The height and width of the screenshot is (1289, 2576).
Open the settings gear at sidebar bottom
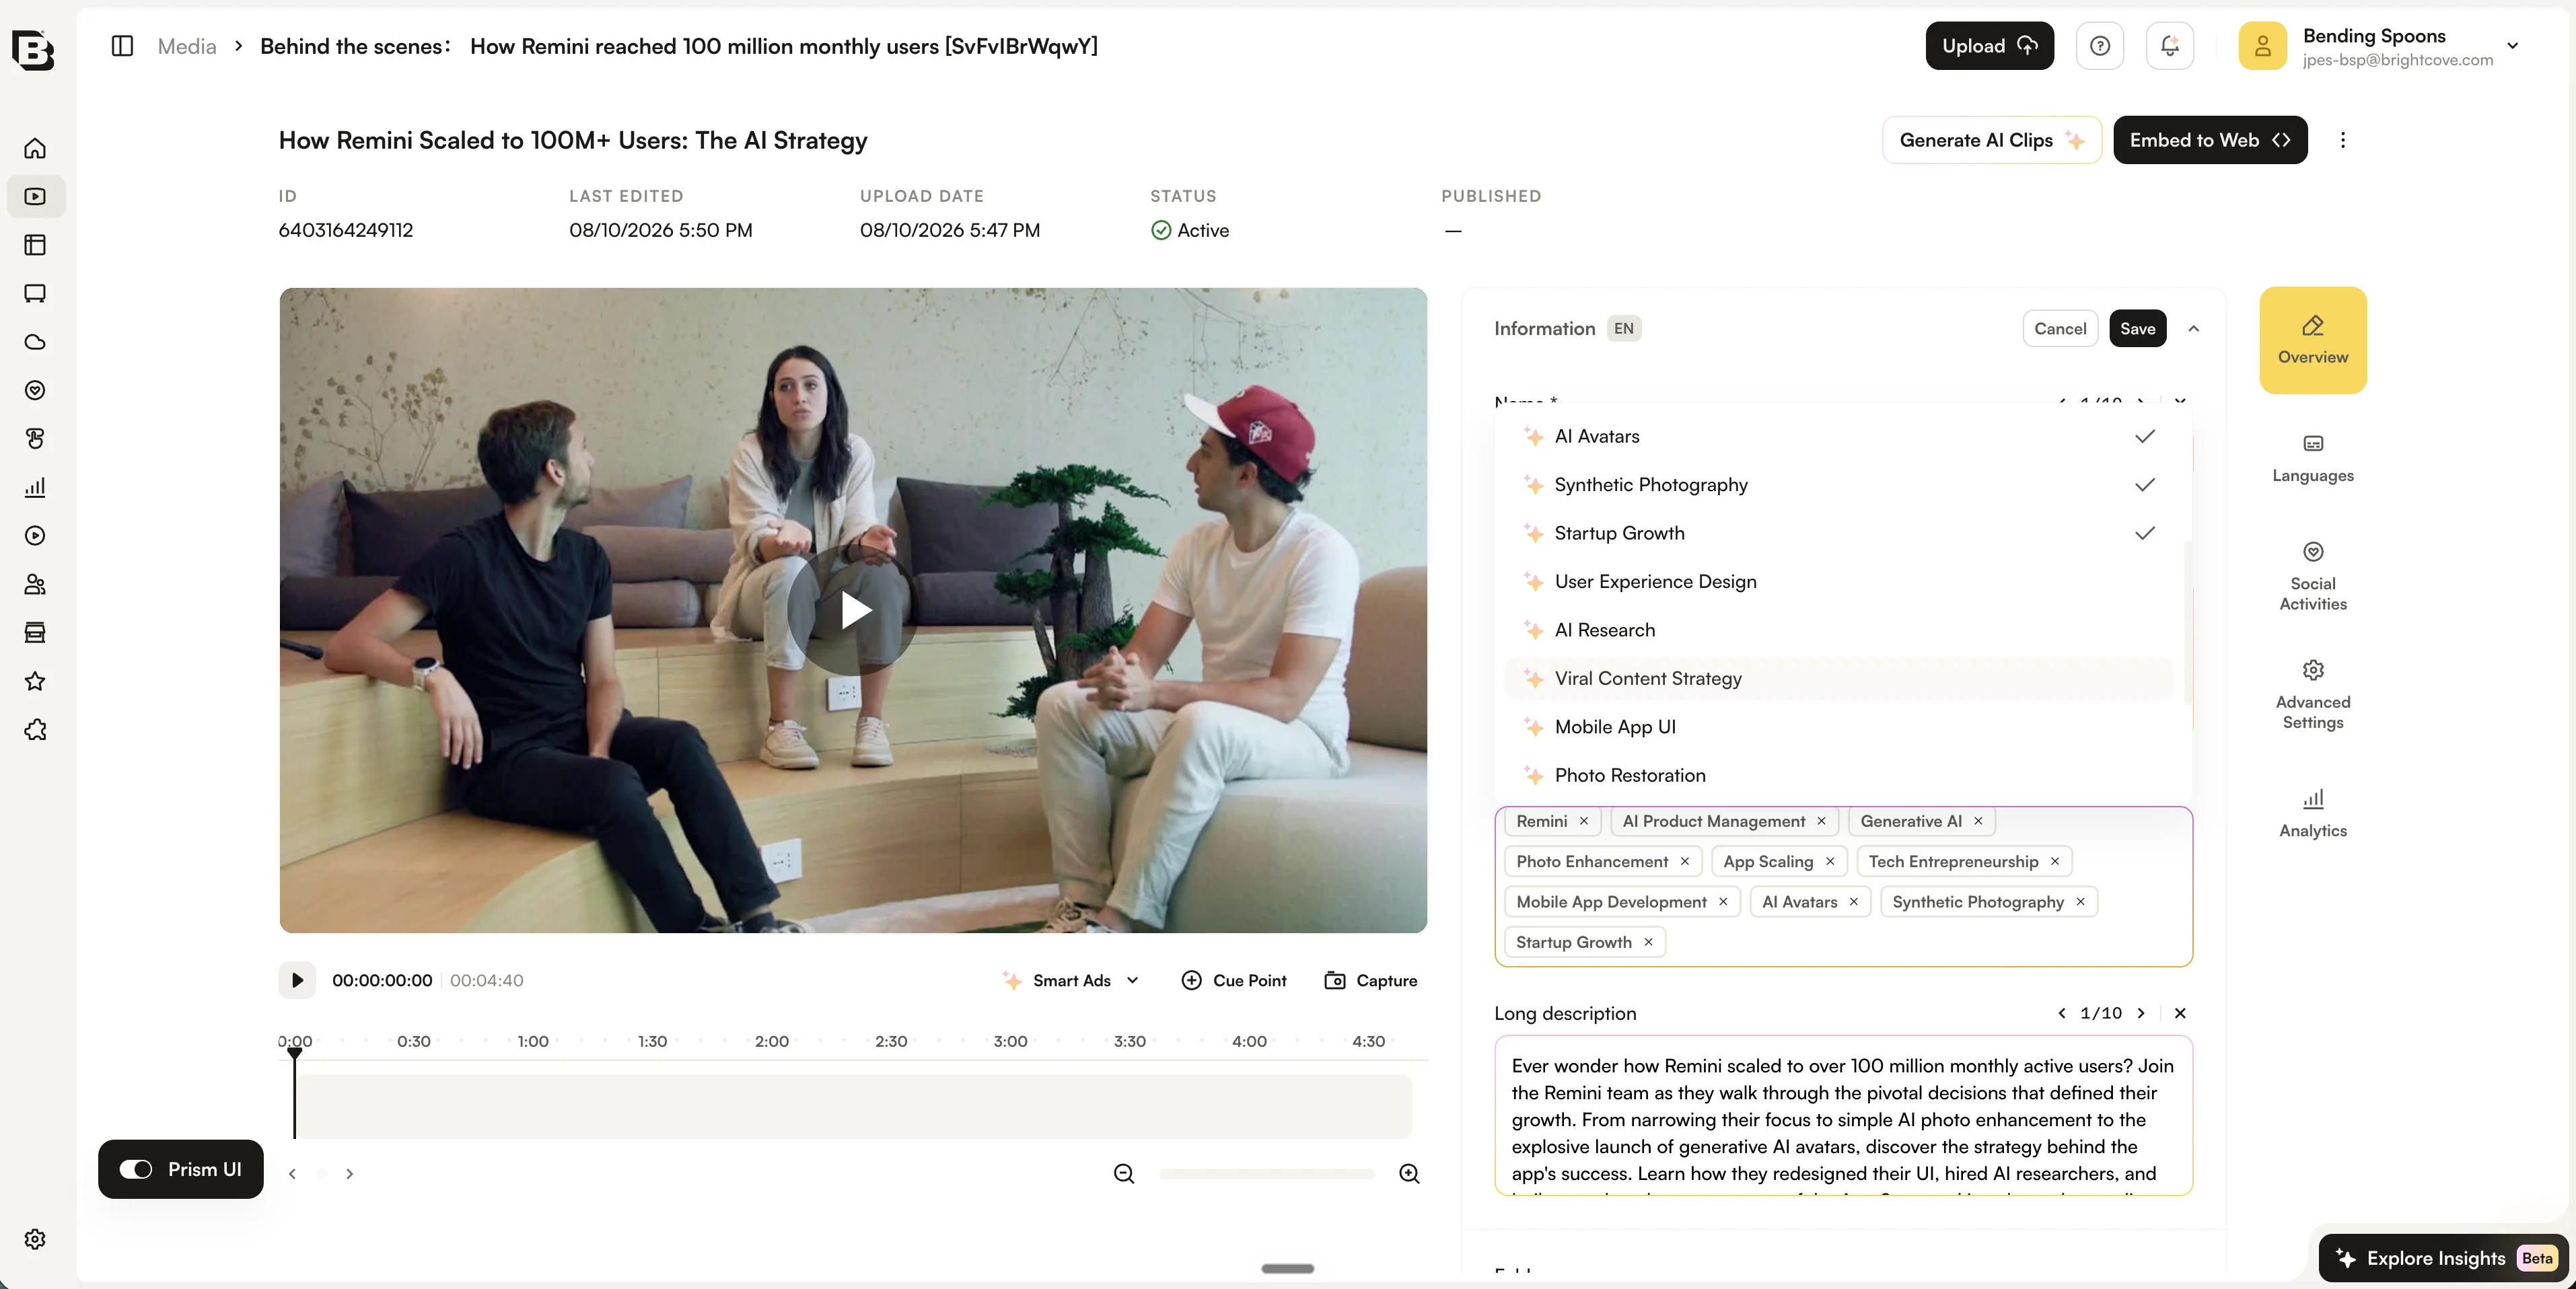click(35, 1239)
